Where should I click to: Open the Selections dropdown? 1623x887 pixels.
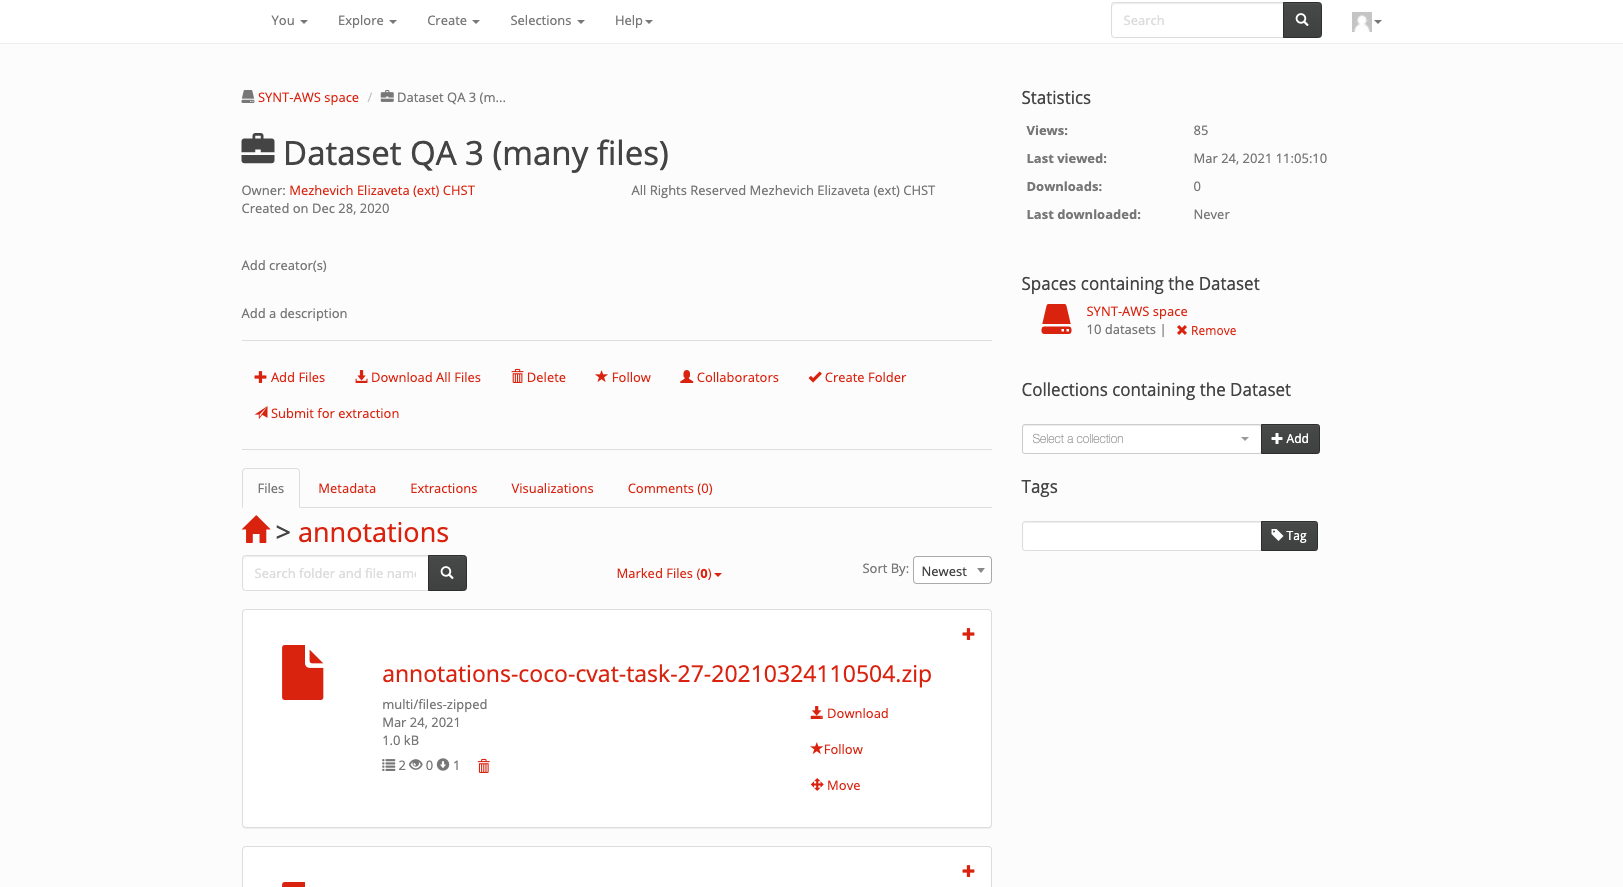[x=547, y=21]
